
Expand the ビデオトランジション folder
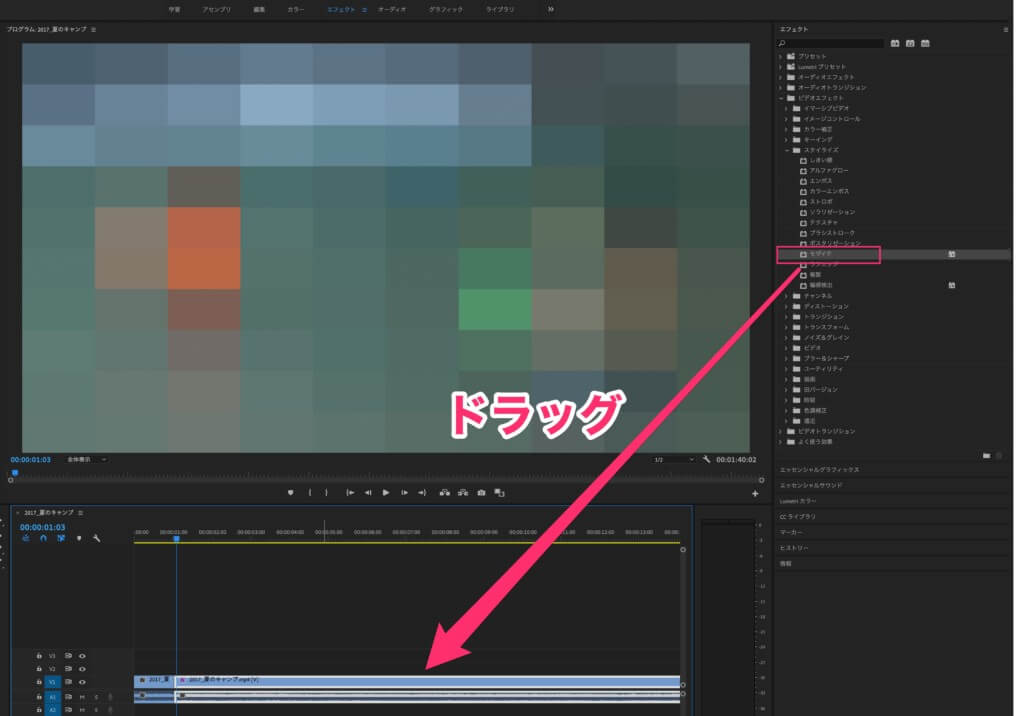pos(781,431)
